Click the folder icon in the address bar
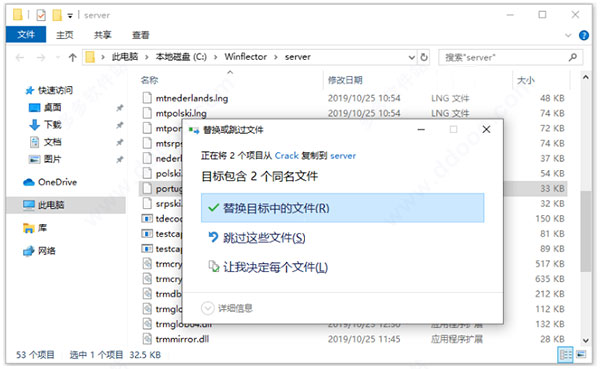The width and height of the screenshot is (600, 369). click(x=90, y=57)
